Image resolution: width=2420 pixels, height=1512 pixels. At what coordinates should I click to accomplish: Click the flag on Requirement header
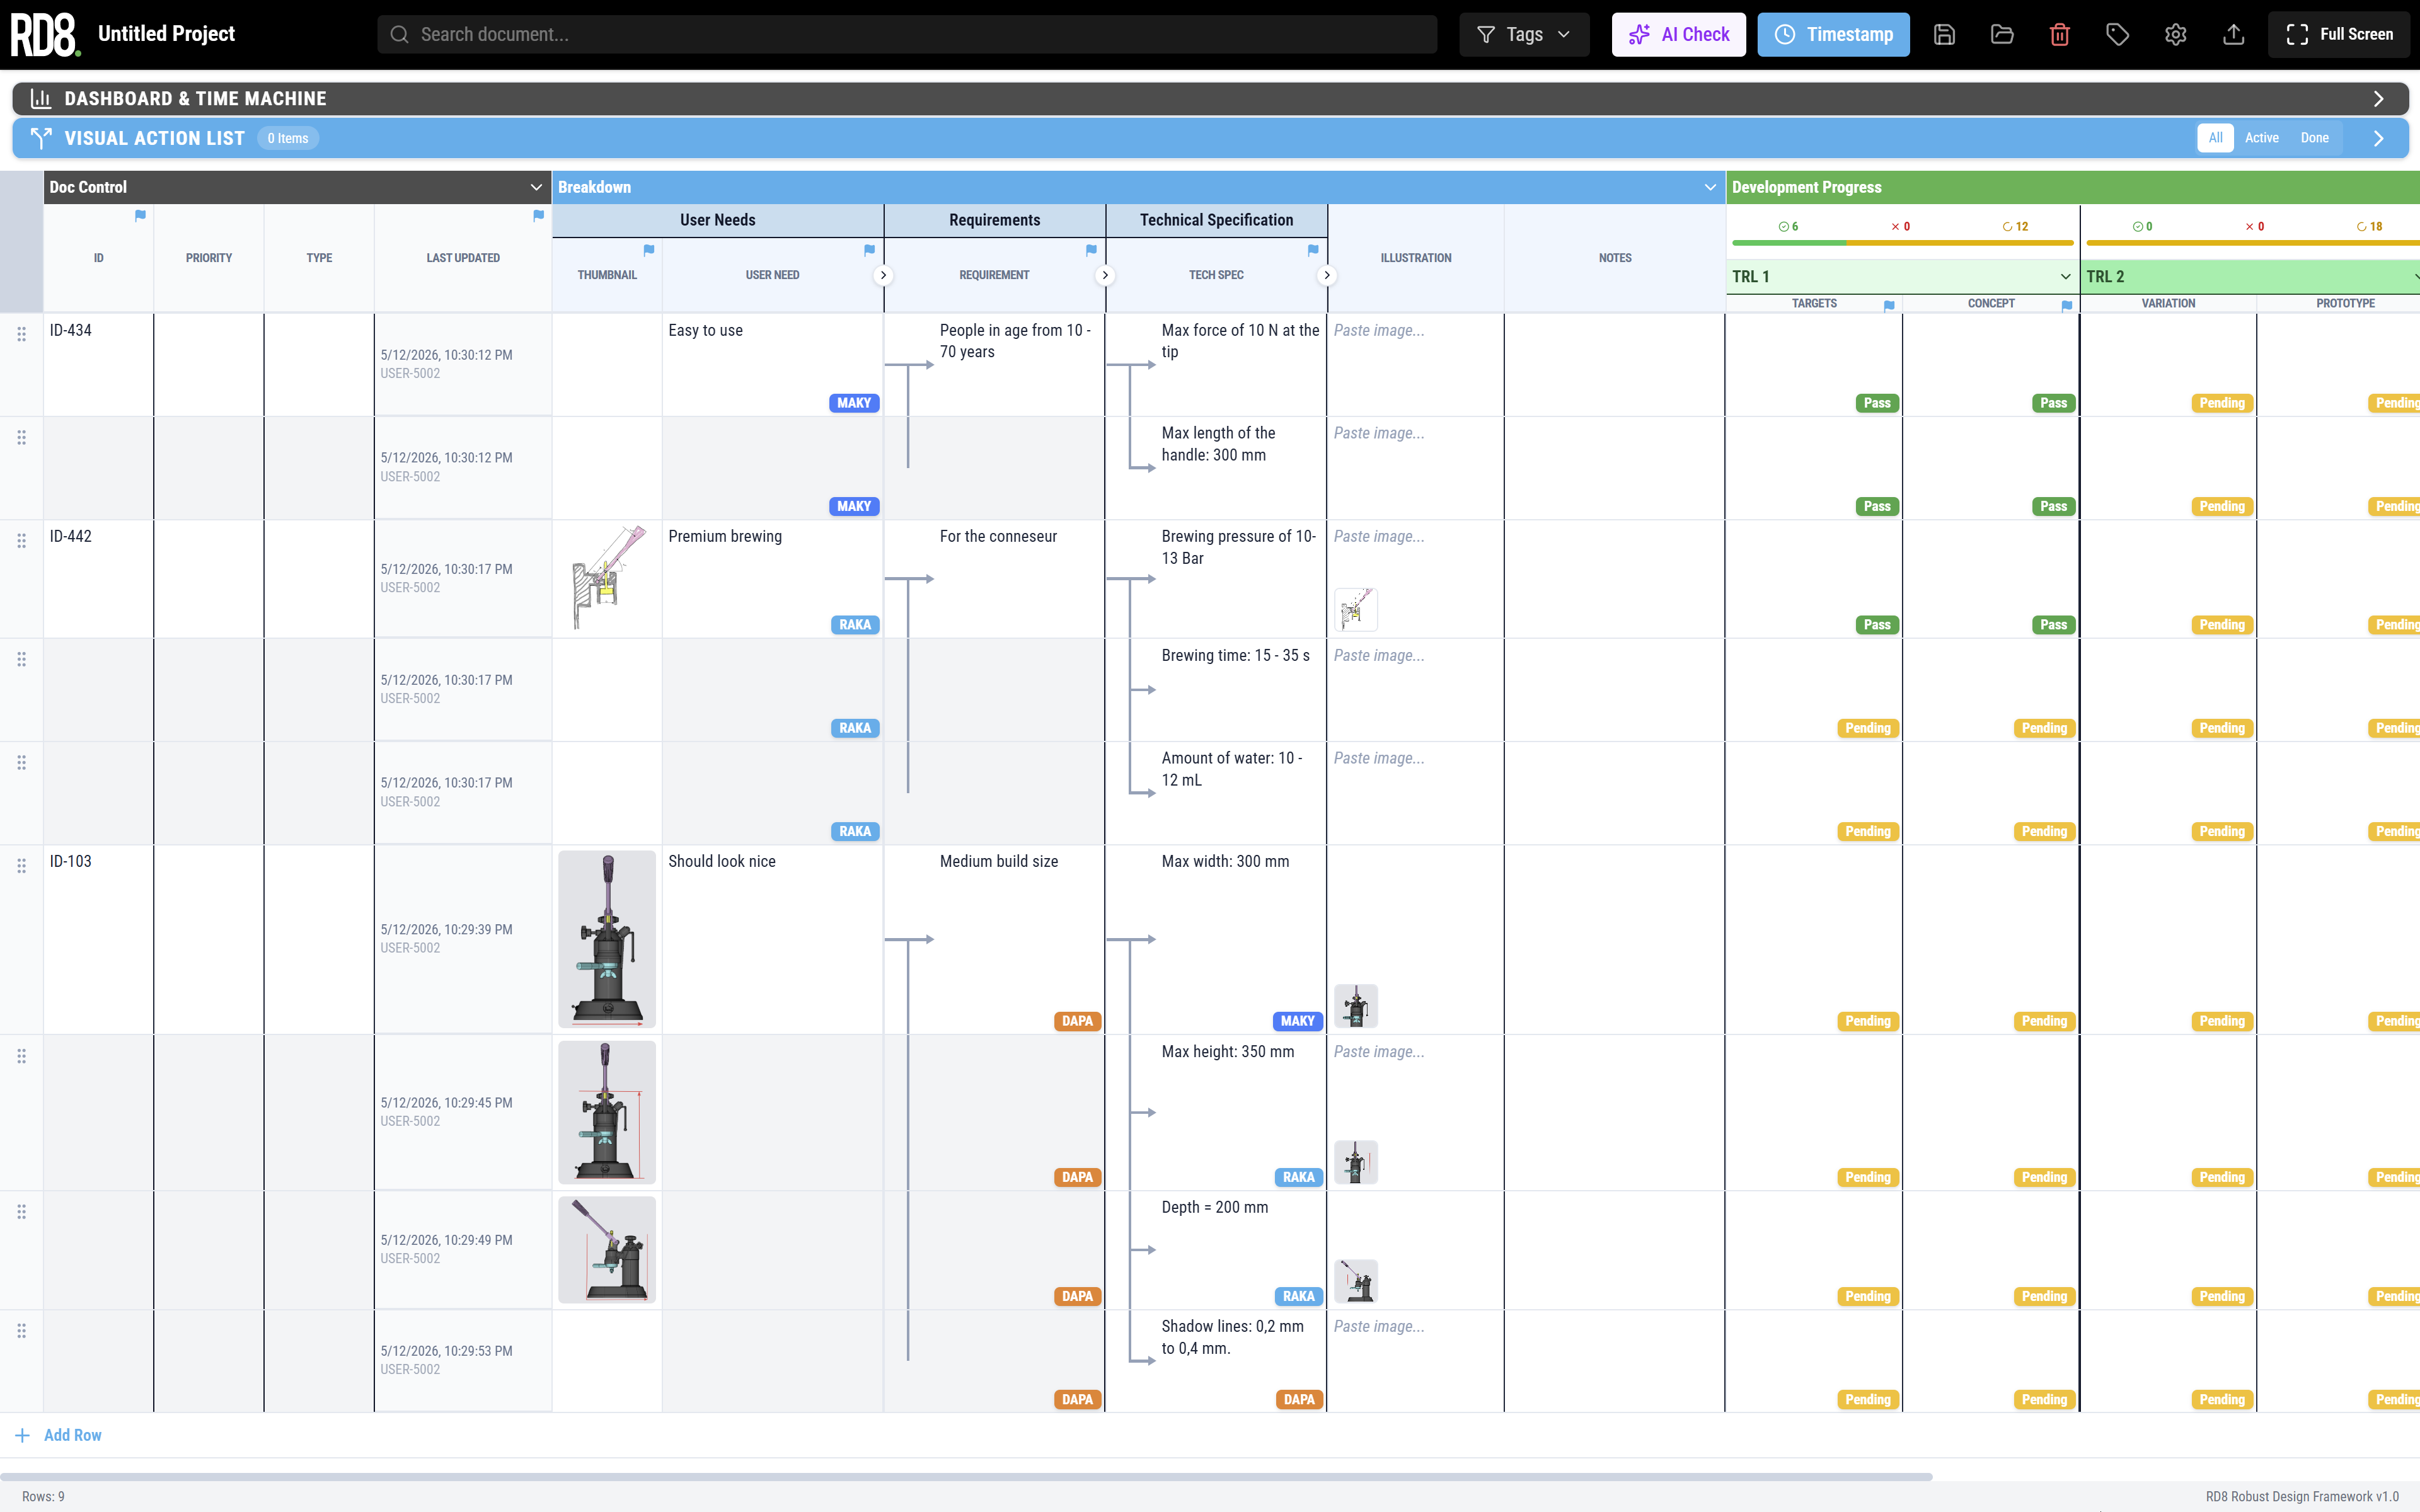tap(1091, 250)
